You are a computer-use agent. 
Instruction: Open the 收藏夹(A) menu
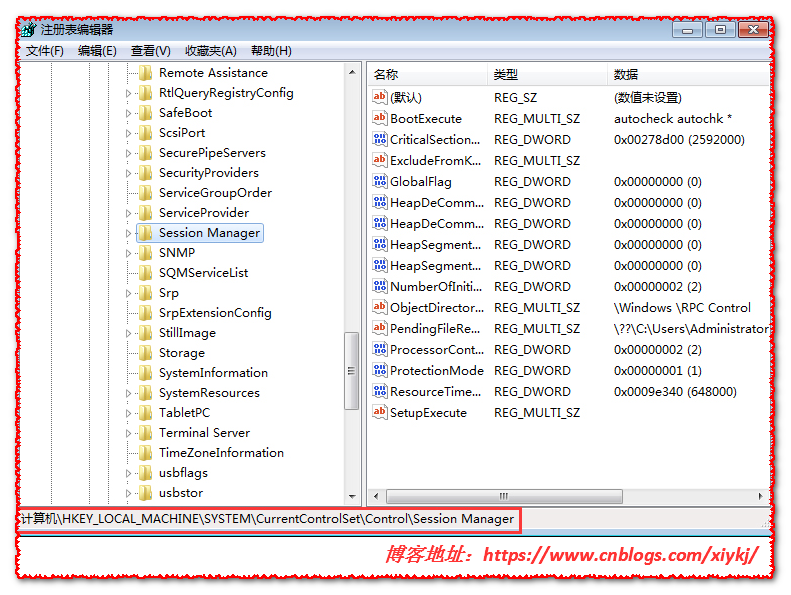tap(211, 51)
